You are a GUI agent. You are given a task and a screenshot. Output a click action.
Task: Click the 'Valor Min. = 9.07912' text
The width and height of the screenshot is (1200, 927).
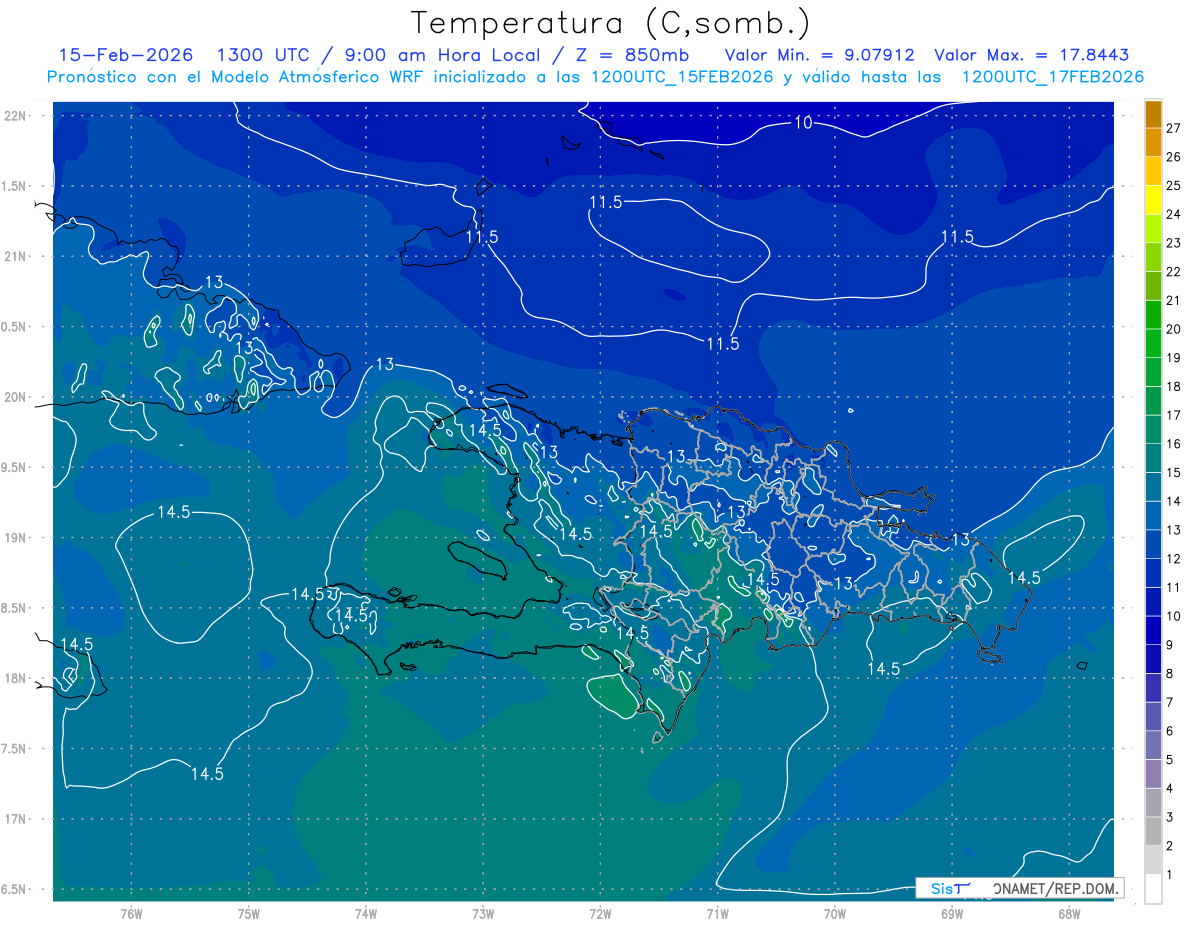pos(819,55)
